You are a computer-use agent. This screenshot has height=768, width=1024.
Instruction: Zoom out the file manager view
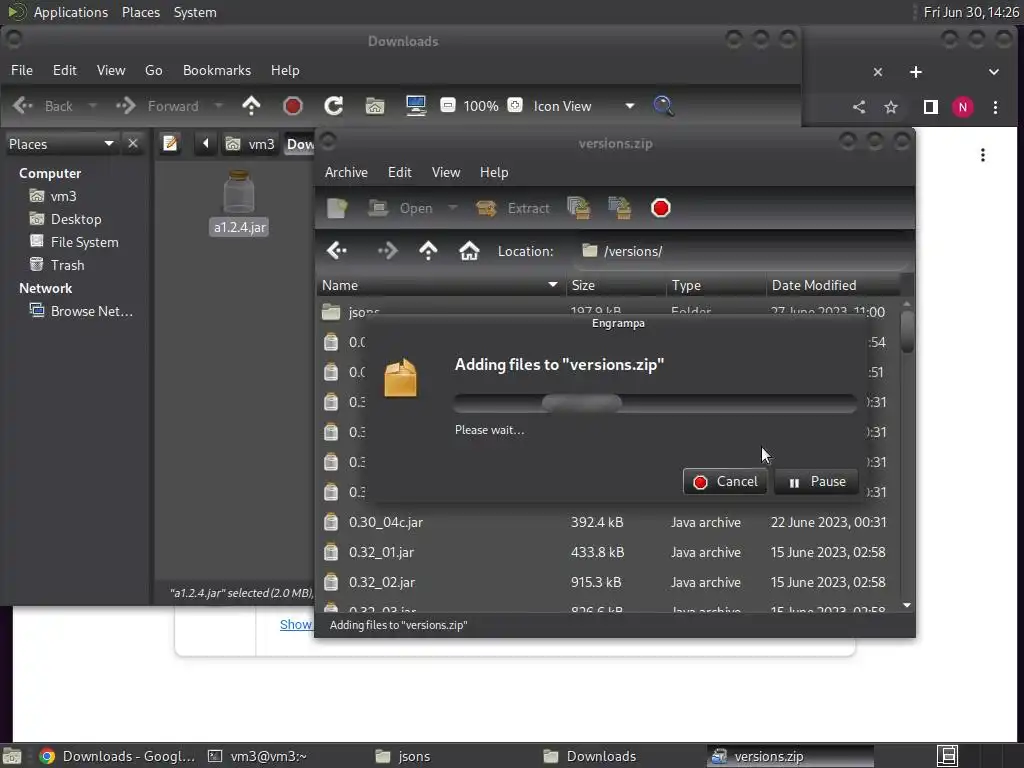(x=448, y=105)
